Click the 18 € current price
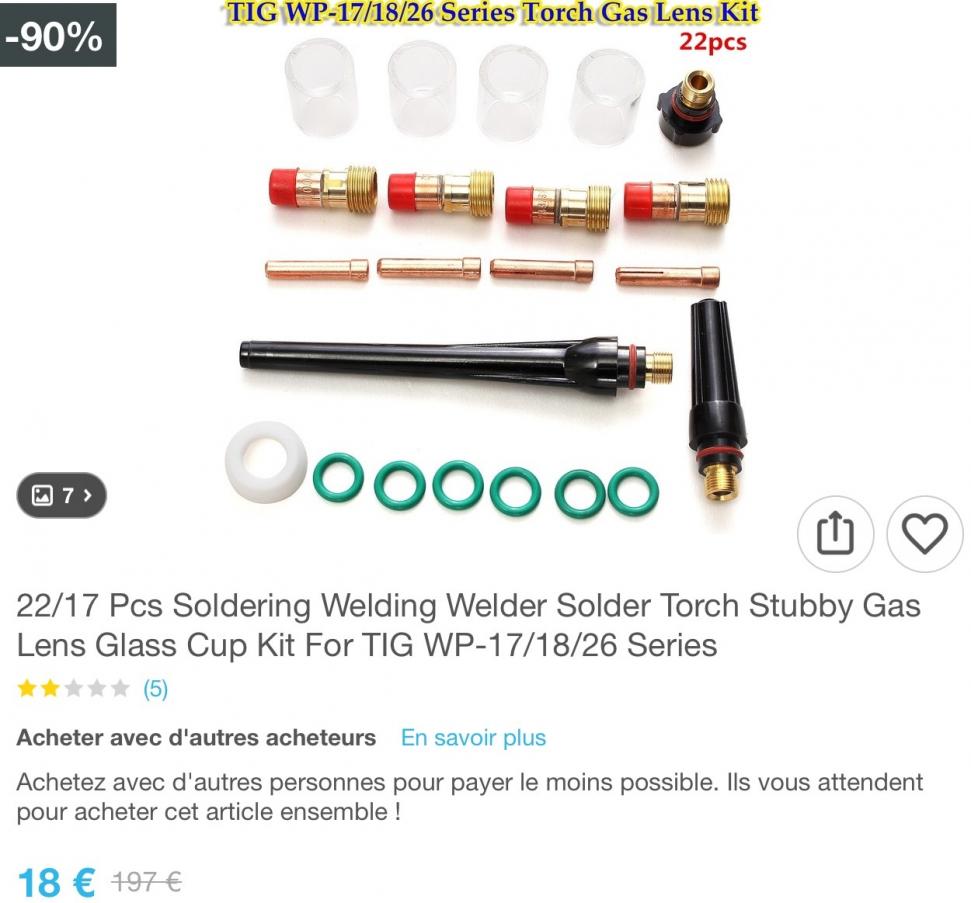This screenshot has width=971, height=903. (56, 882)
